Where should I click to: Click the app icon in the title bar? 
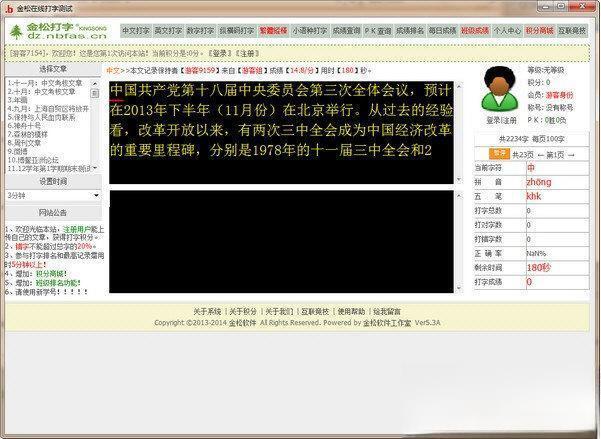[x=9, y=9]
